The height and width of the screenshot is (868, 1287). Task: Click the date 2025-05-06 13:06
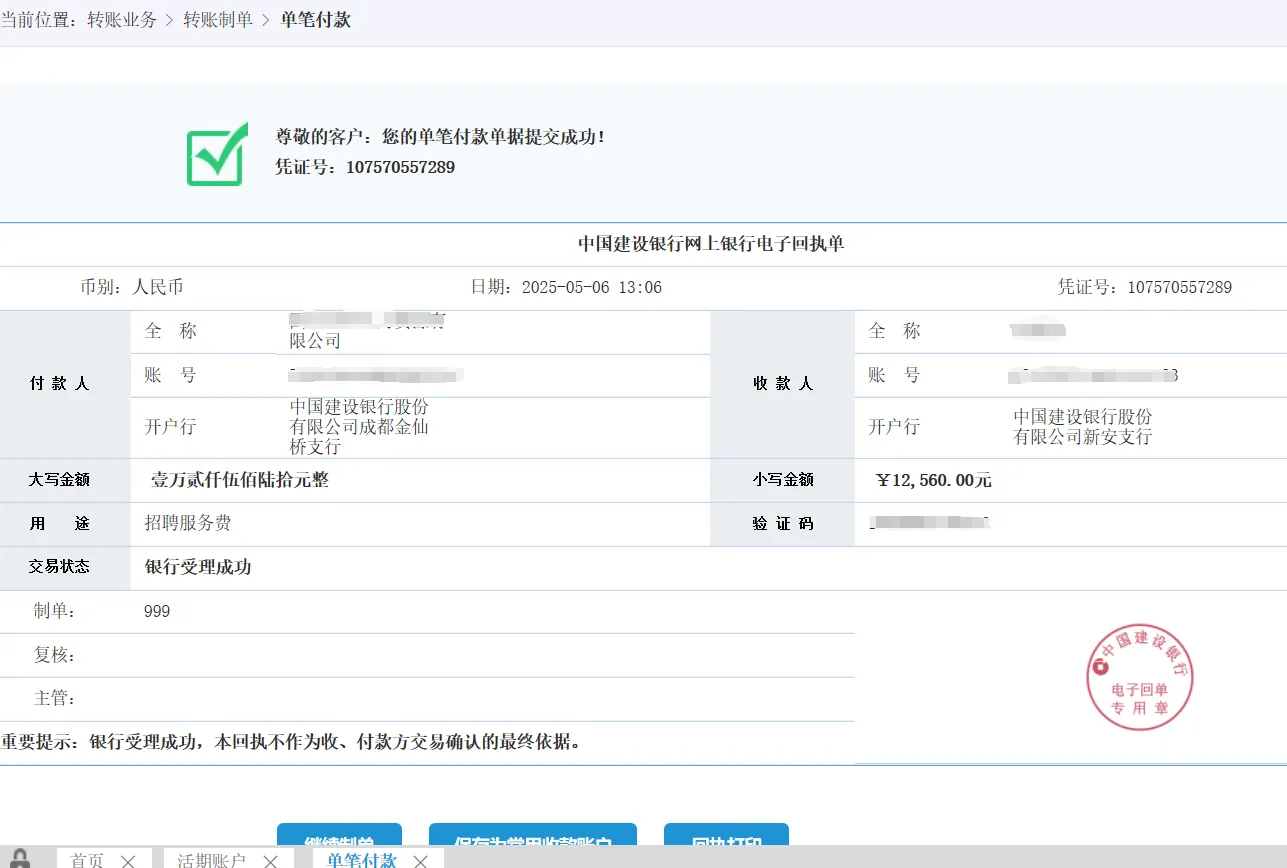(x=592, y=287)
